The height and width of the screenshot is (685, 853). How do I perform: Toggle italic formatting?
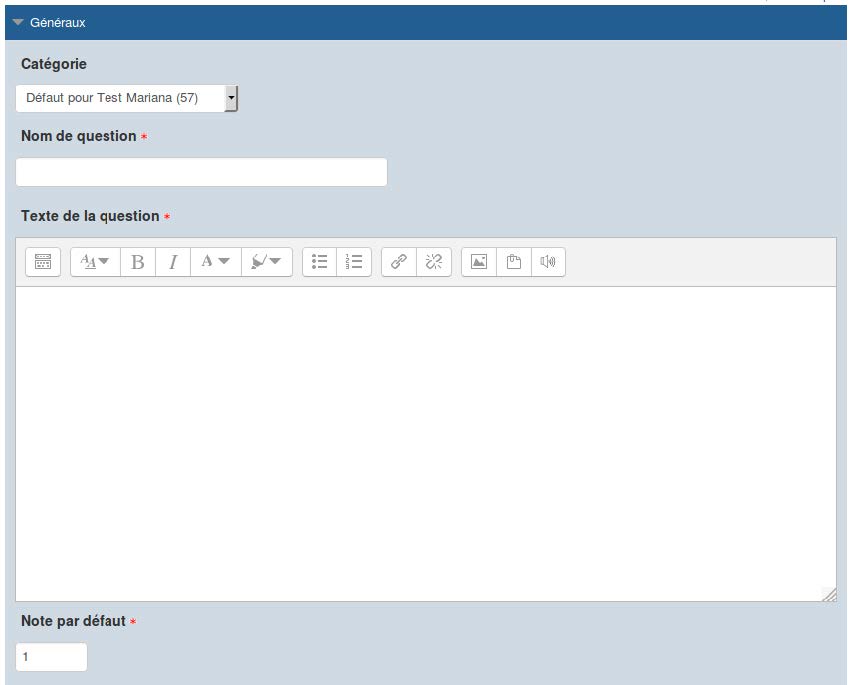[x=172, y=261]
